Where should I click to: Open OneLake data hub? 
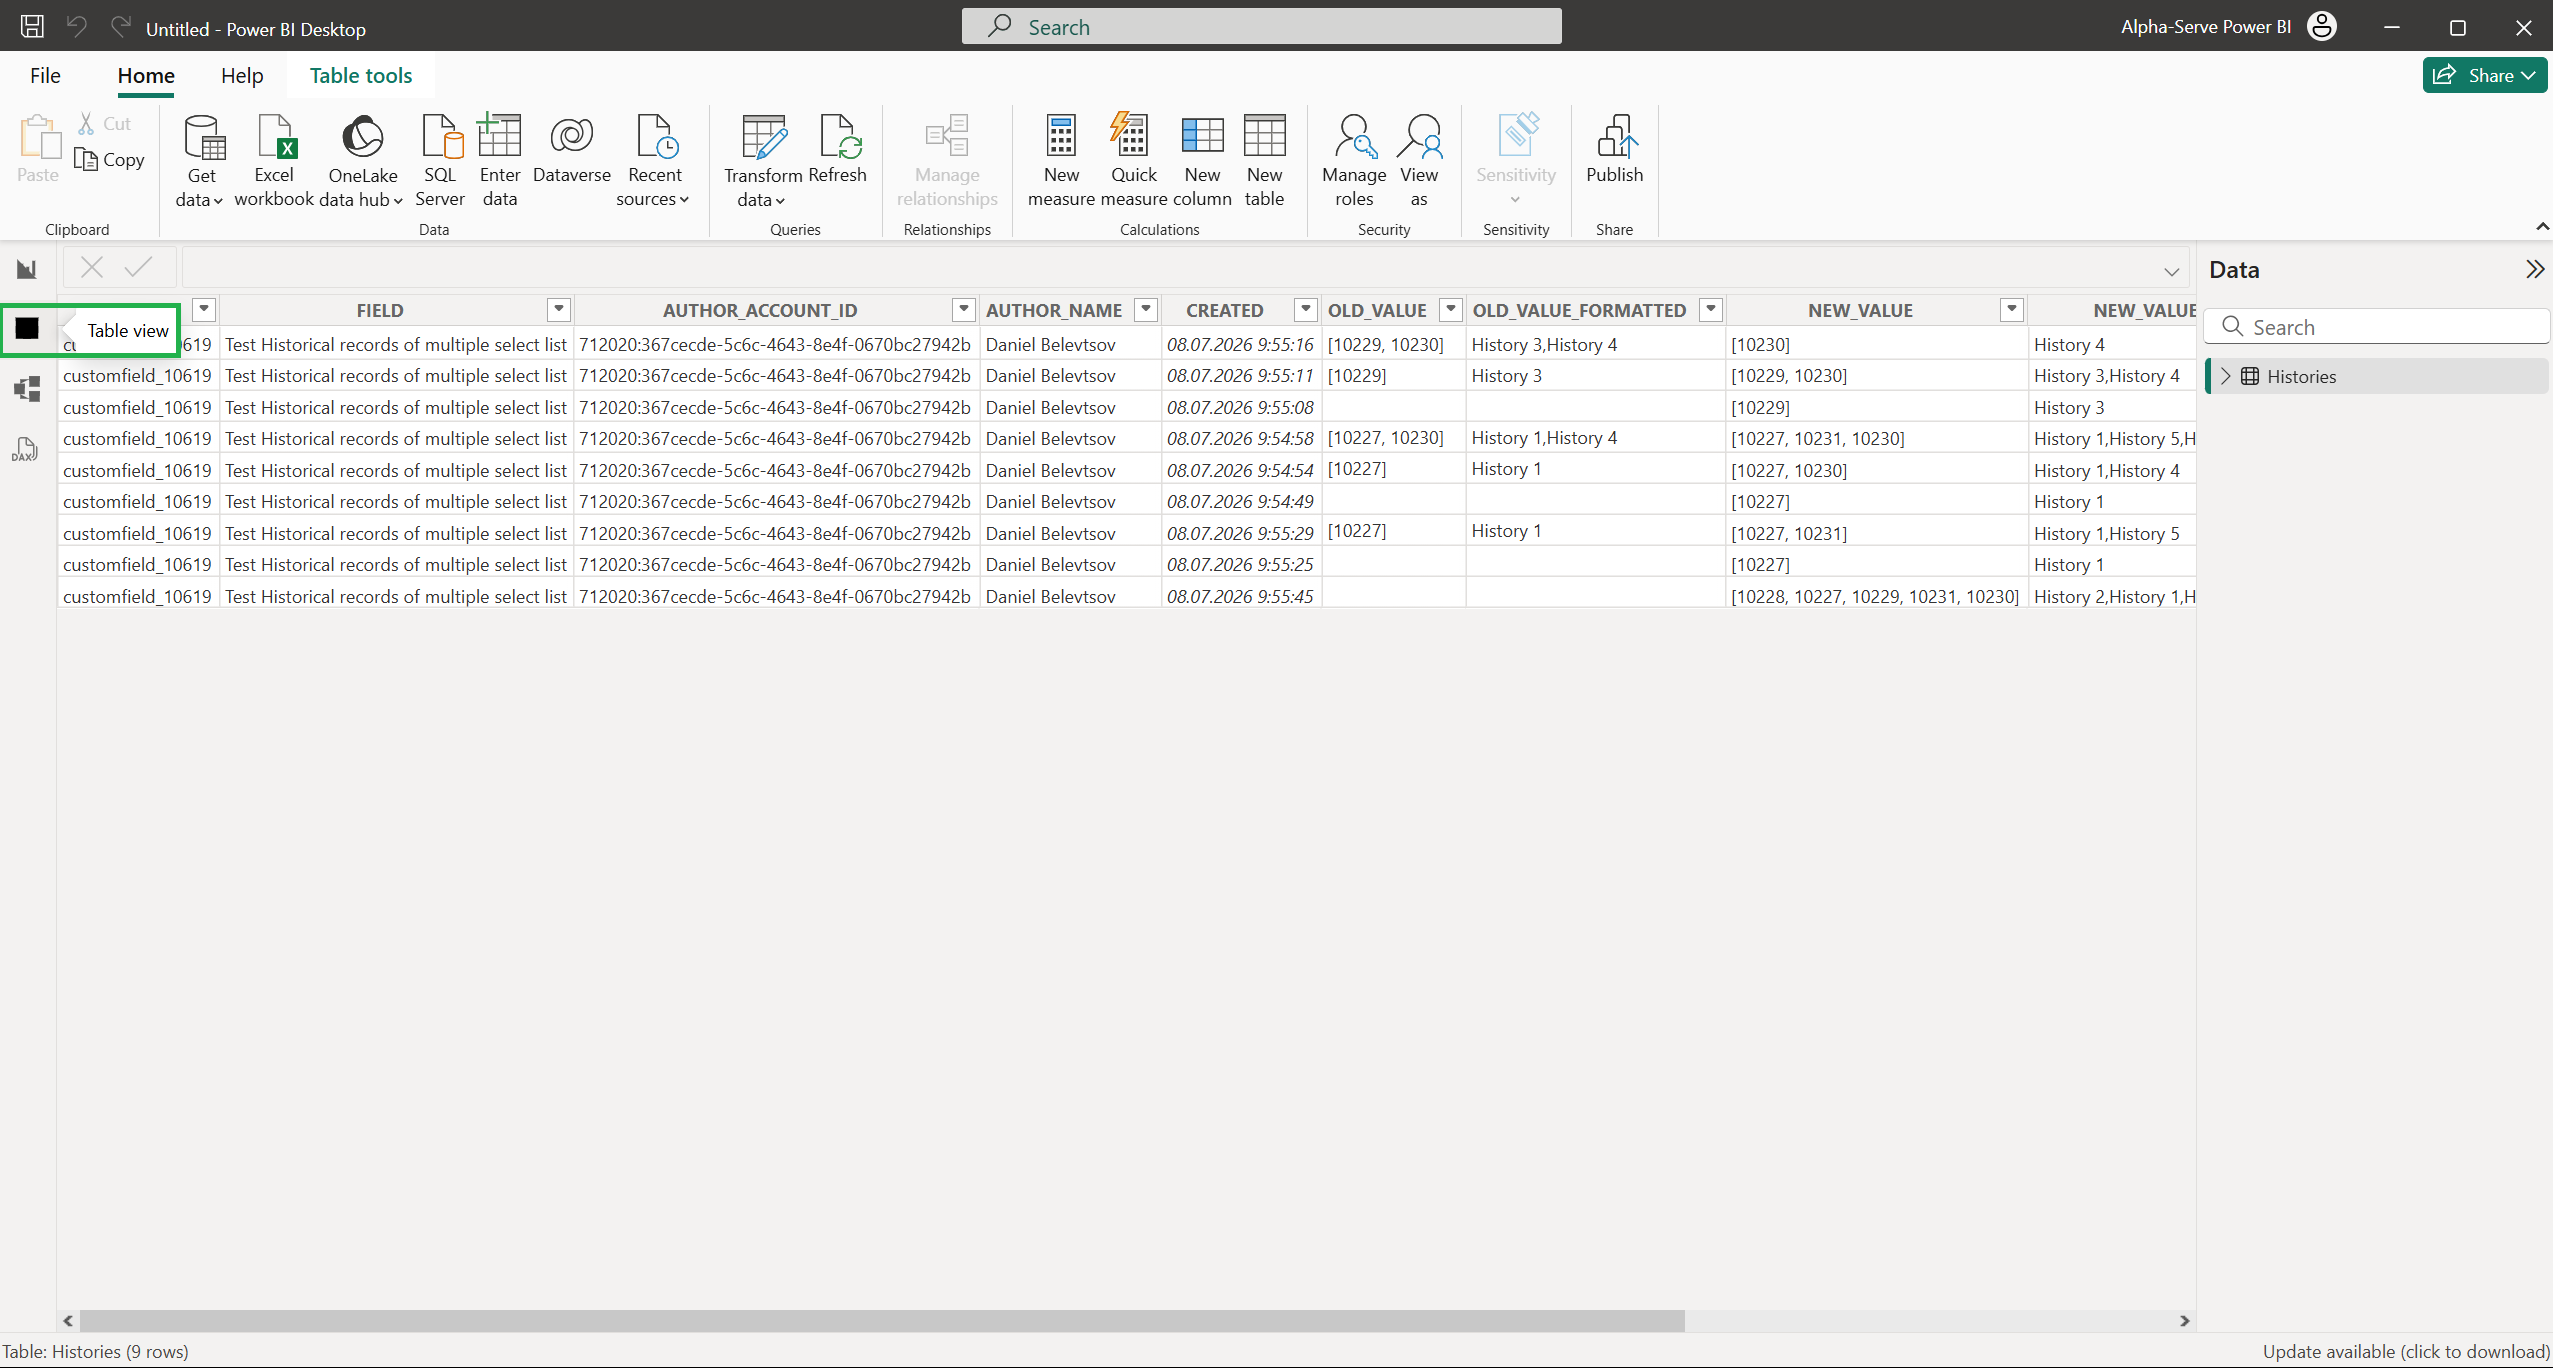(362, 160)
